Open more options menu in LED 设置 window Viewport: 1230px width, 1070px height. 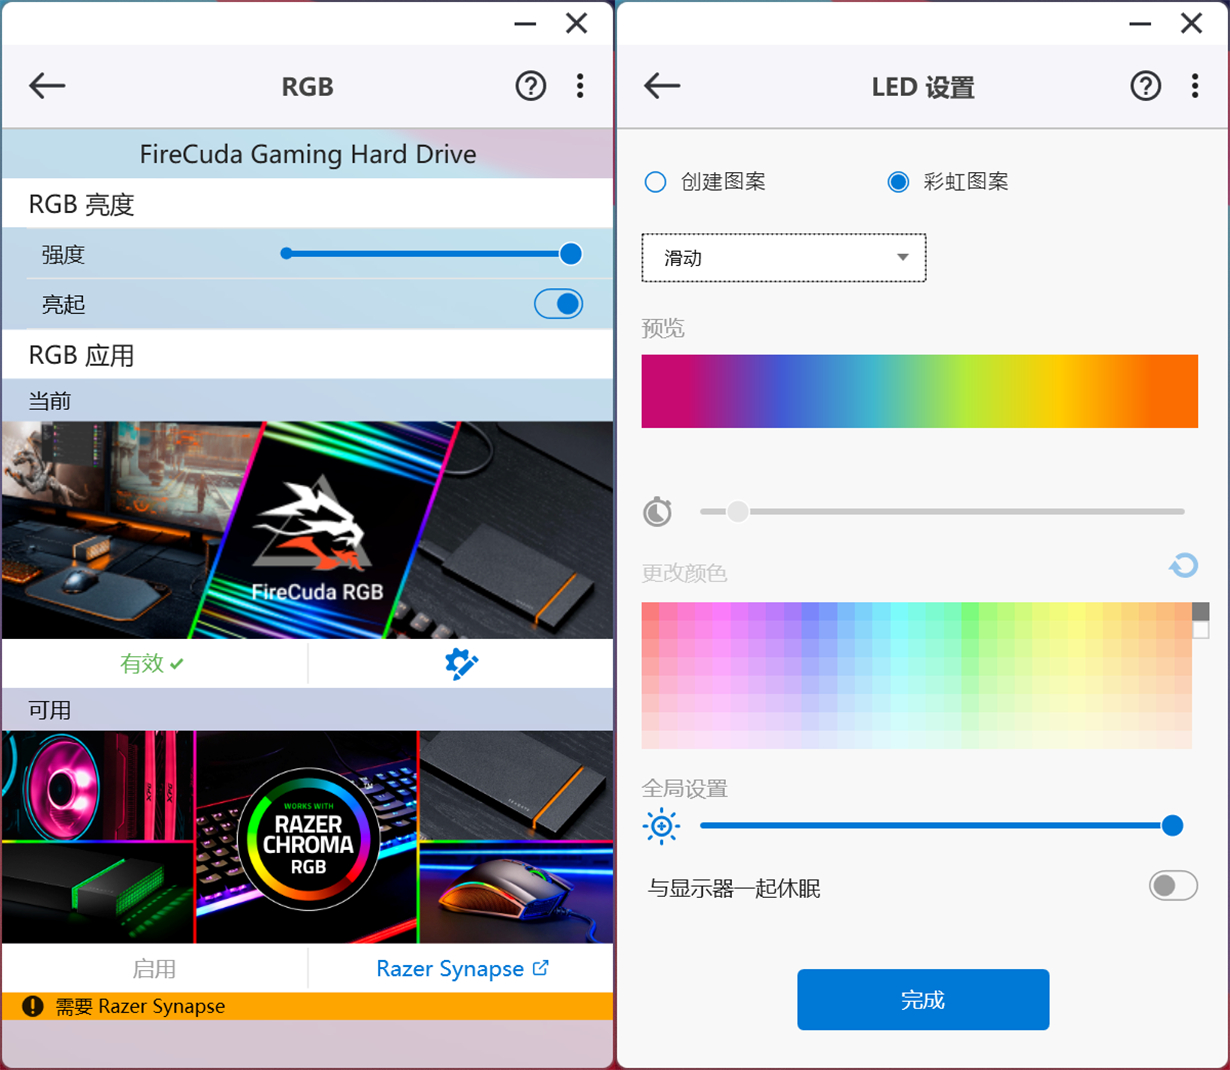point(1195,86)
